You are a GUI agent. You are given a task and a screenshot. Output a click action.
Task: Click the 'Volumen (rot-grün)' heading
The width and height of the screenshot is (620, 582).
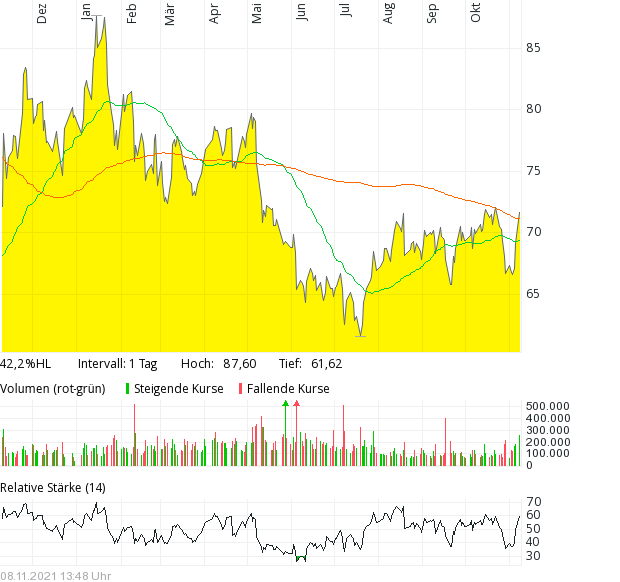point(54,388)
